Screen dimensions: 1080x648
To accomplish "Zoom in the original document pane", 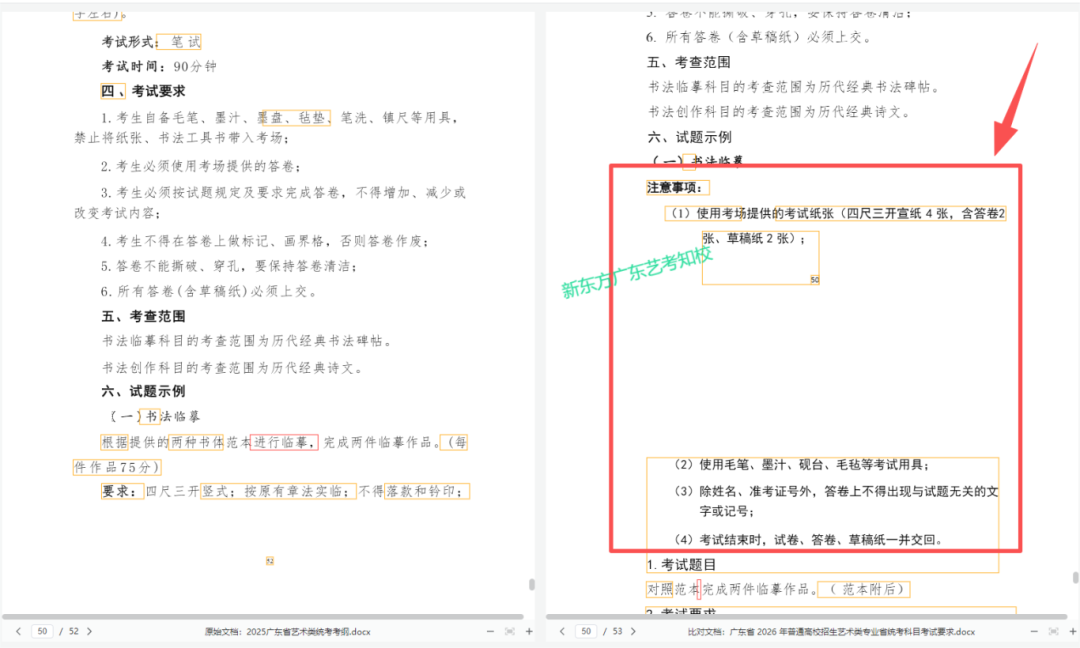I will click(x=529, y=631).
